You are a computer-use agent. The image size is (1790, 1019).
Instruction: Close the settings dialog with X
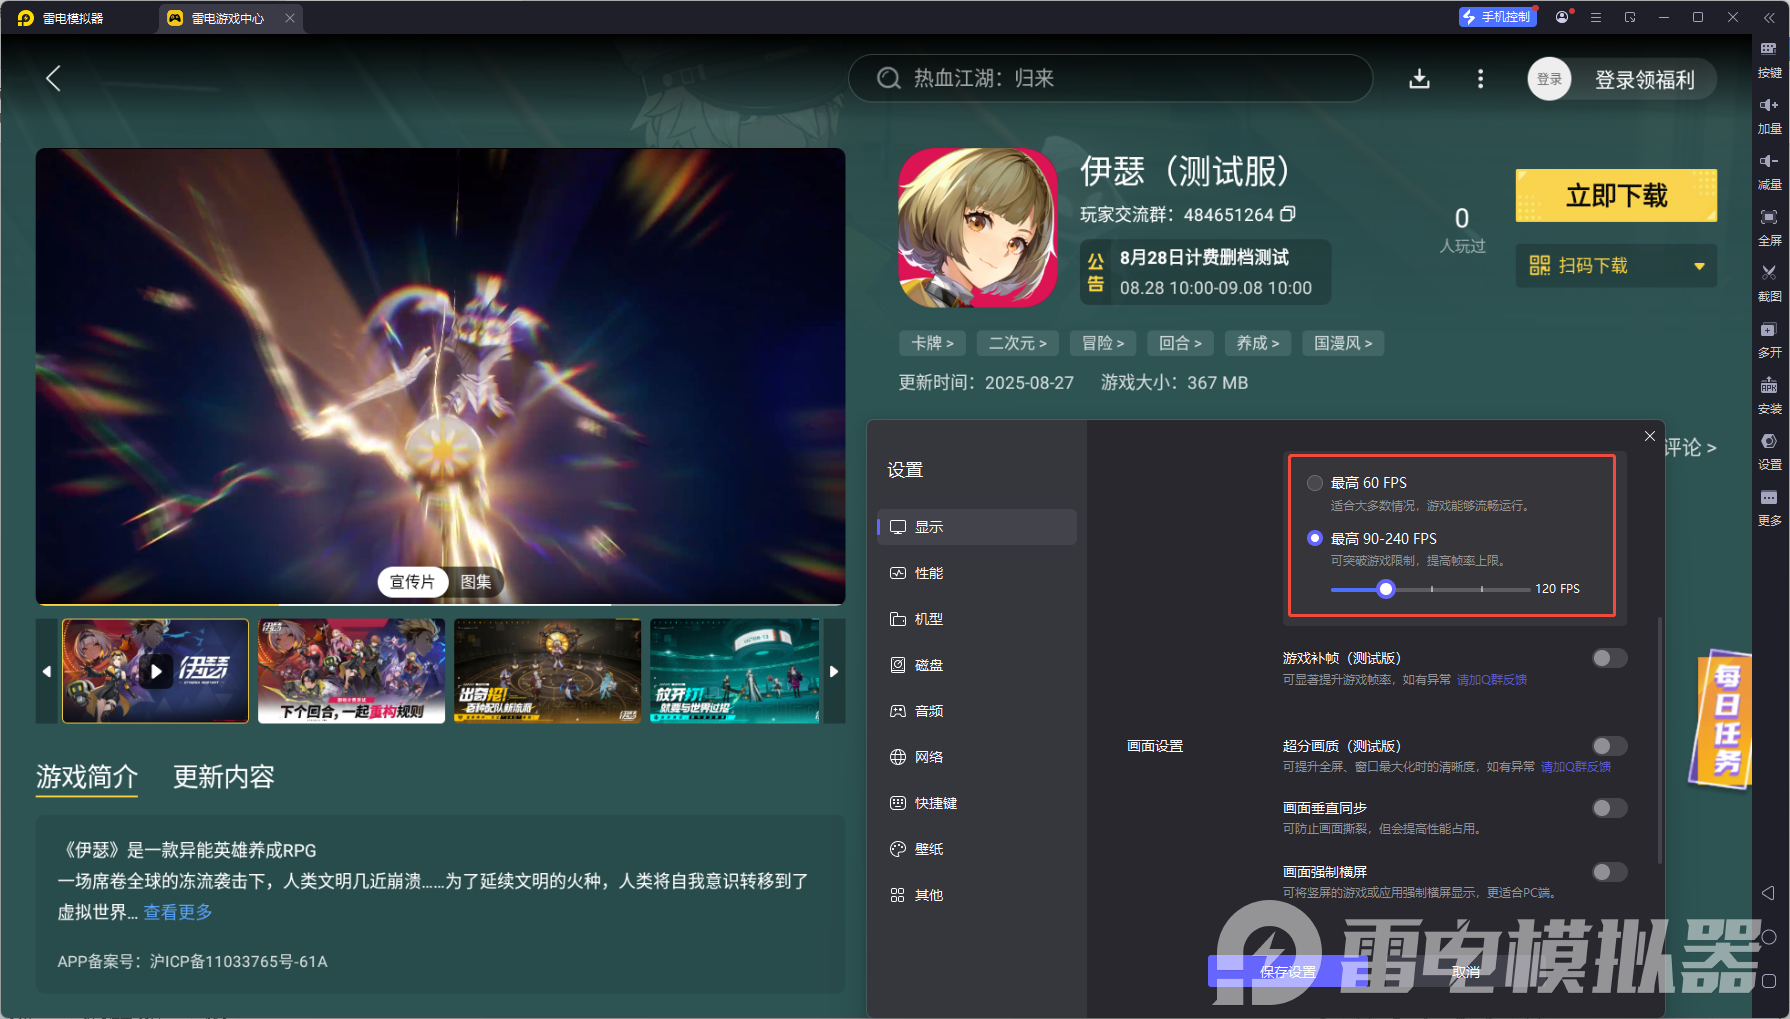[1650, 436]
